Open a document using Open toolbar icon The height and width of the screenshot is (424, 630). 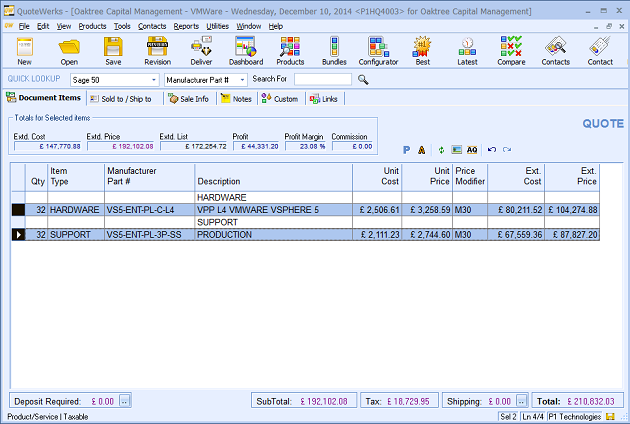[x=69, y=51]
